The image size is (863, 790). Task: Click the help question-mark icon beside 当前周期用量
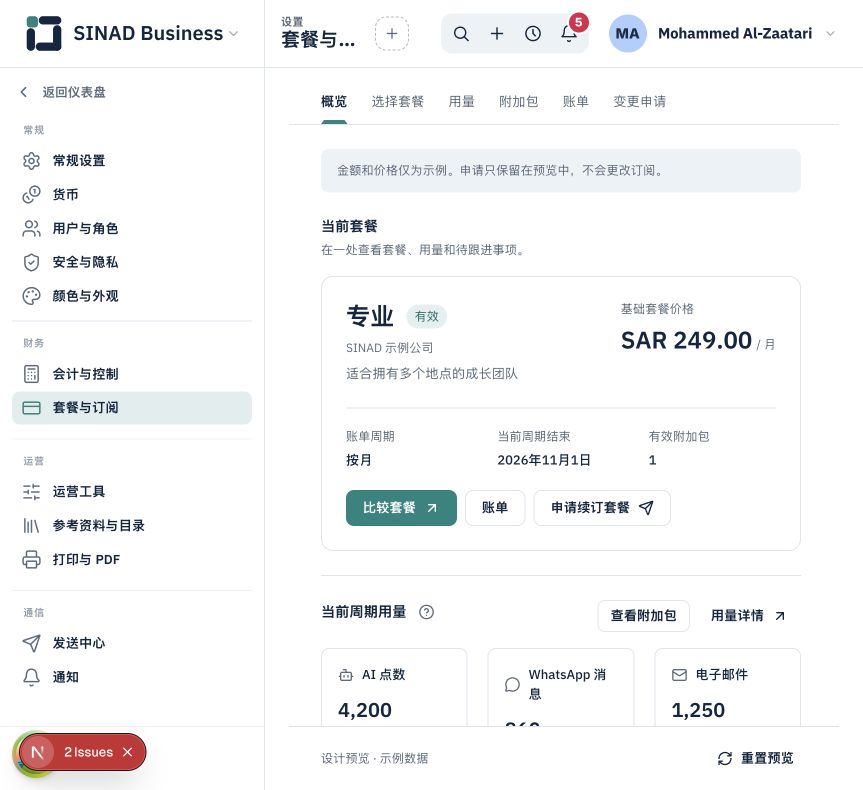click(427, 612)
